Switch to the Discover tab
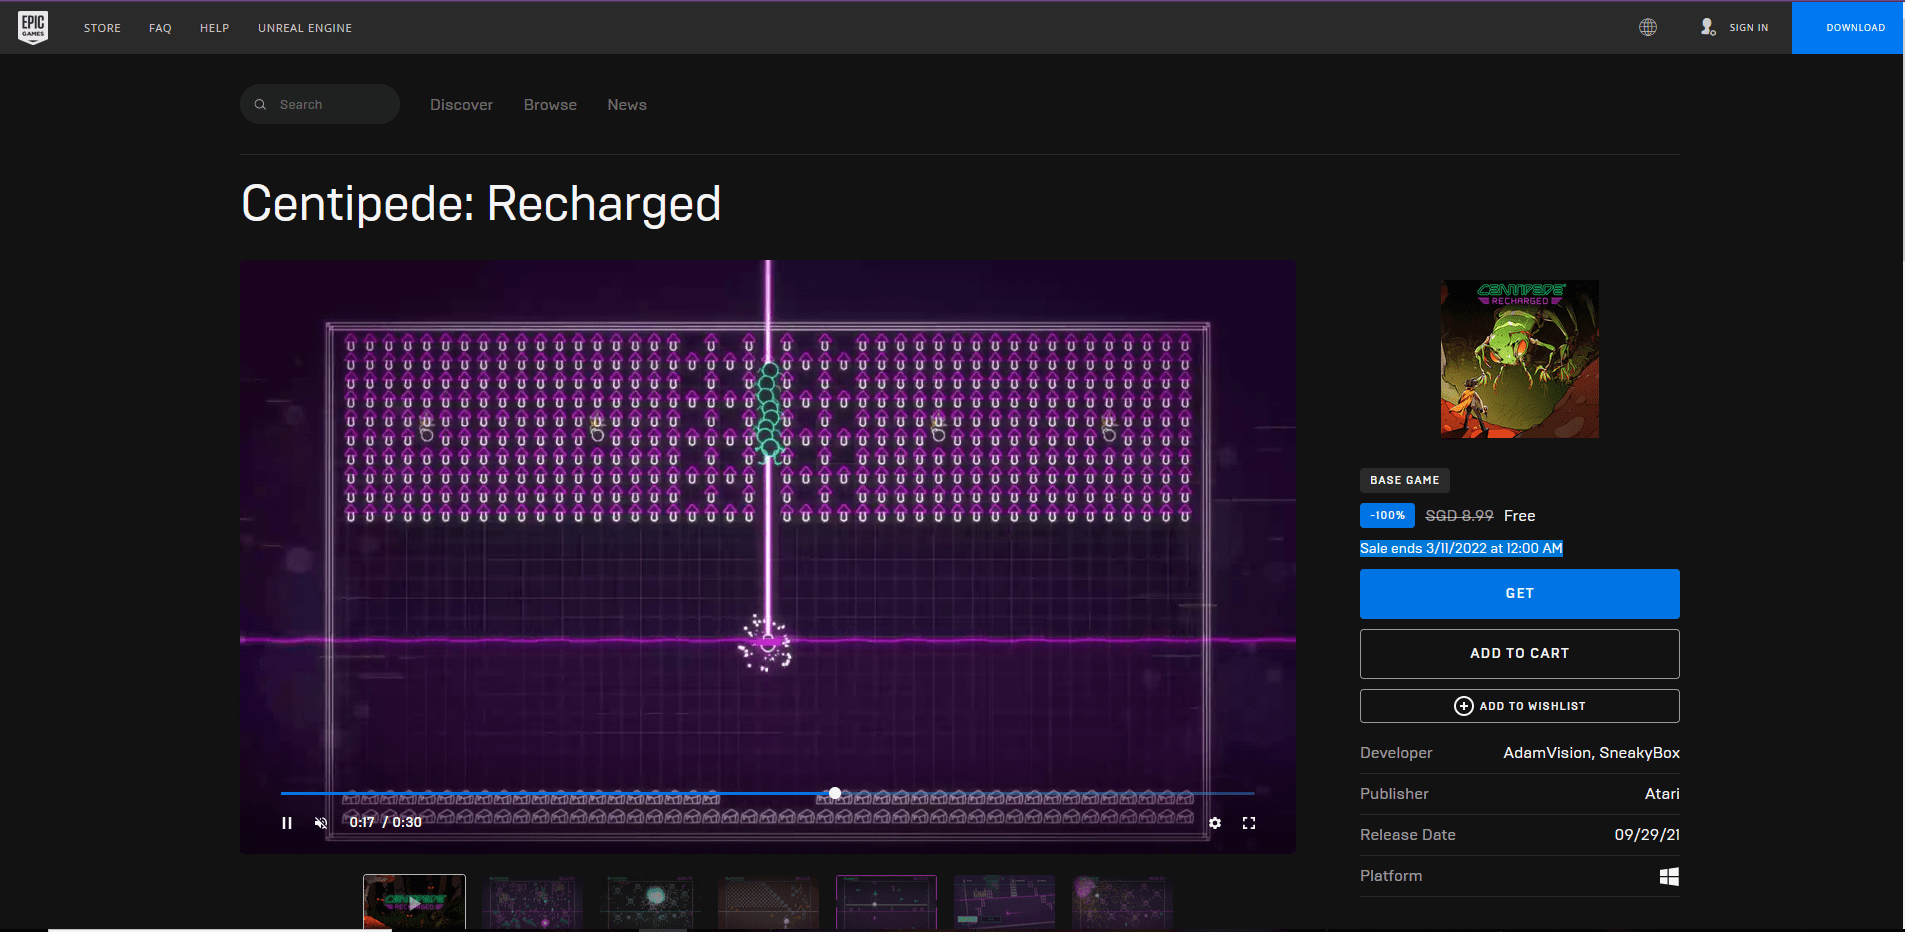The image size is (1905, 932). (x=461, y=105)
